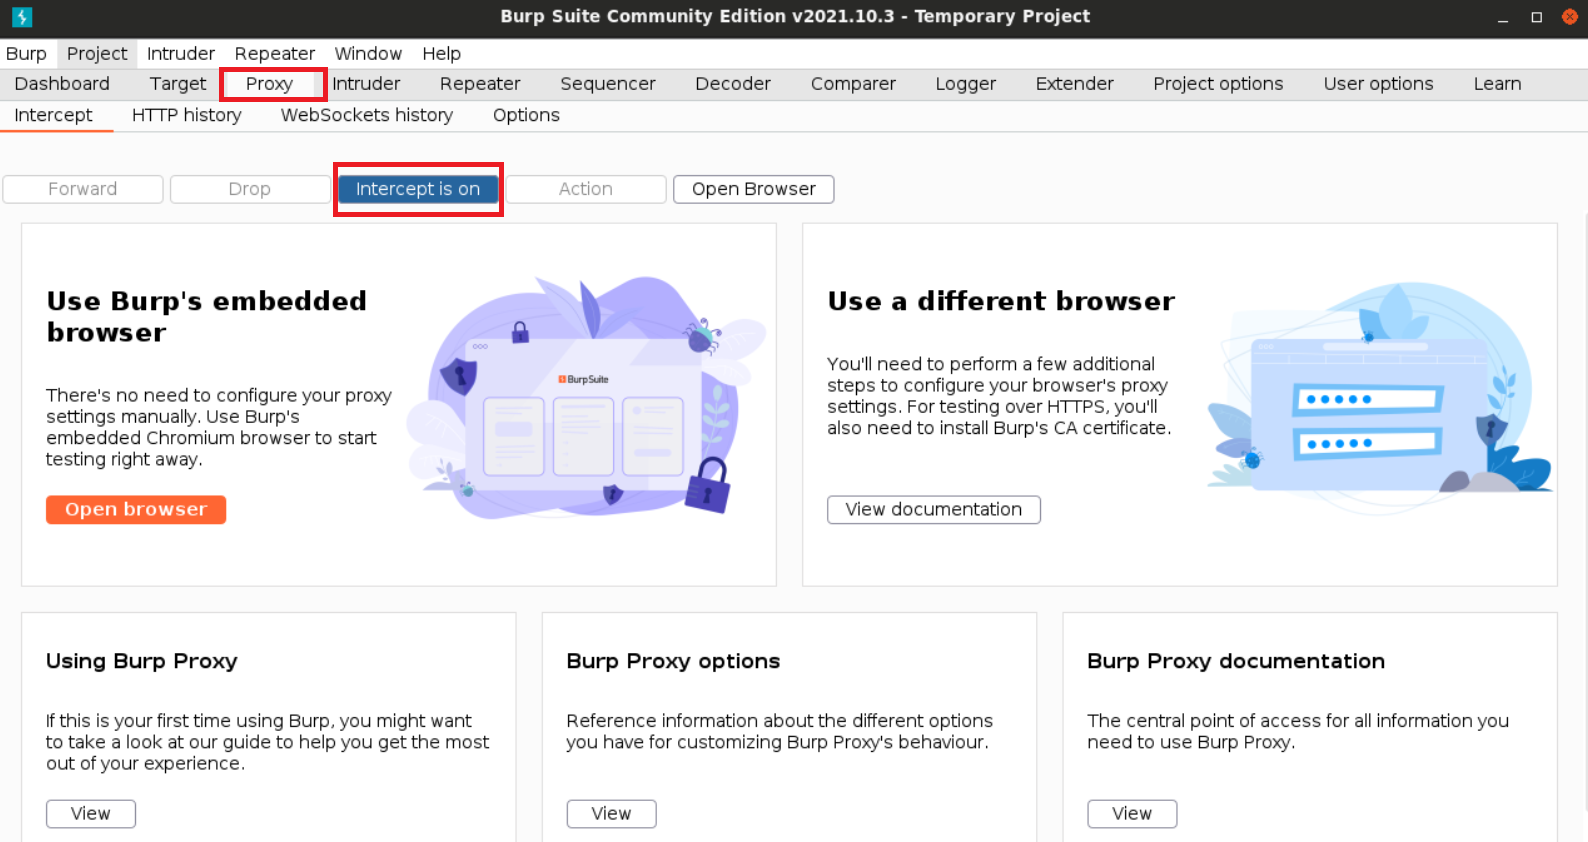
Task: Click the Drop button
Action: click(x=250, y=189)
